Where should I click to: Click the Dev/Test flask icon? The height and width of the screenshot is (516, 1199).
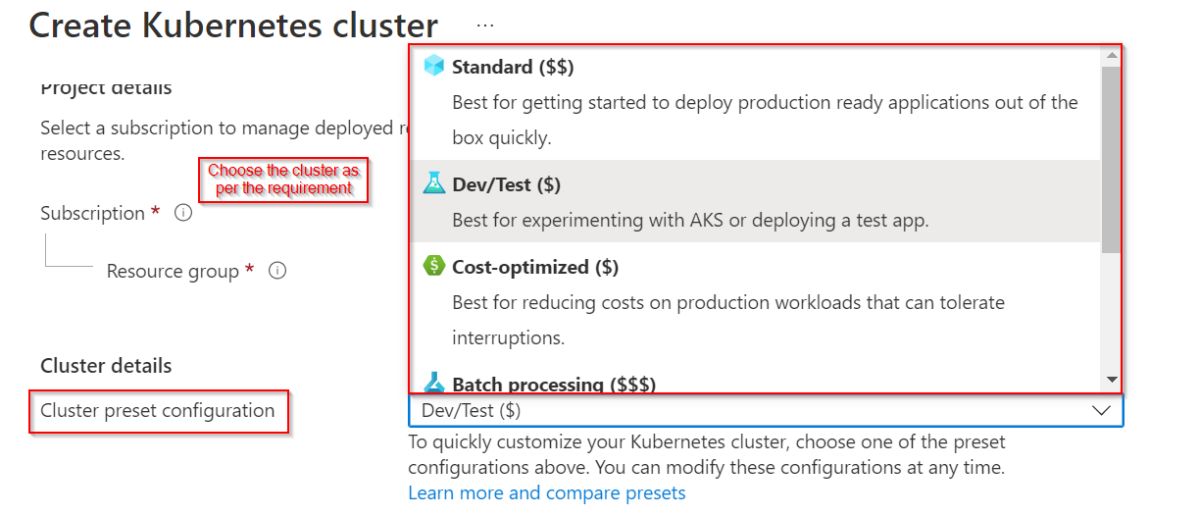coord(434,183)
